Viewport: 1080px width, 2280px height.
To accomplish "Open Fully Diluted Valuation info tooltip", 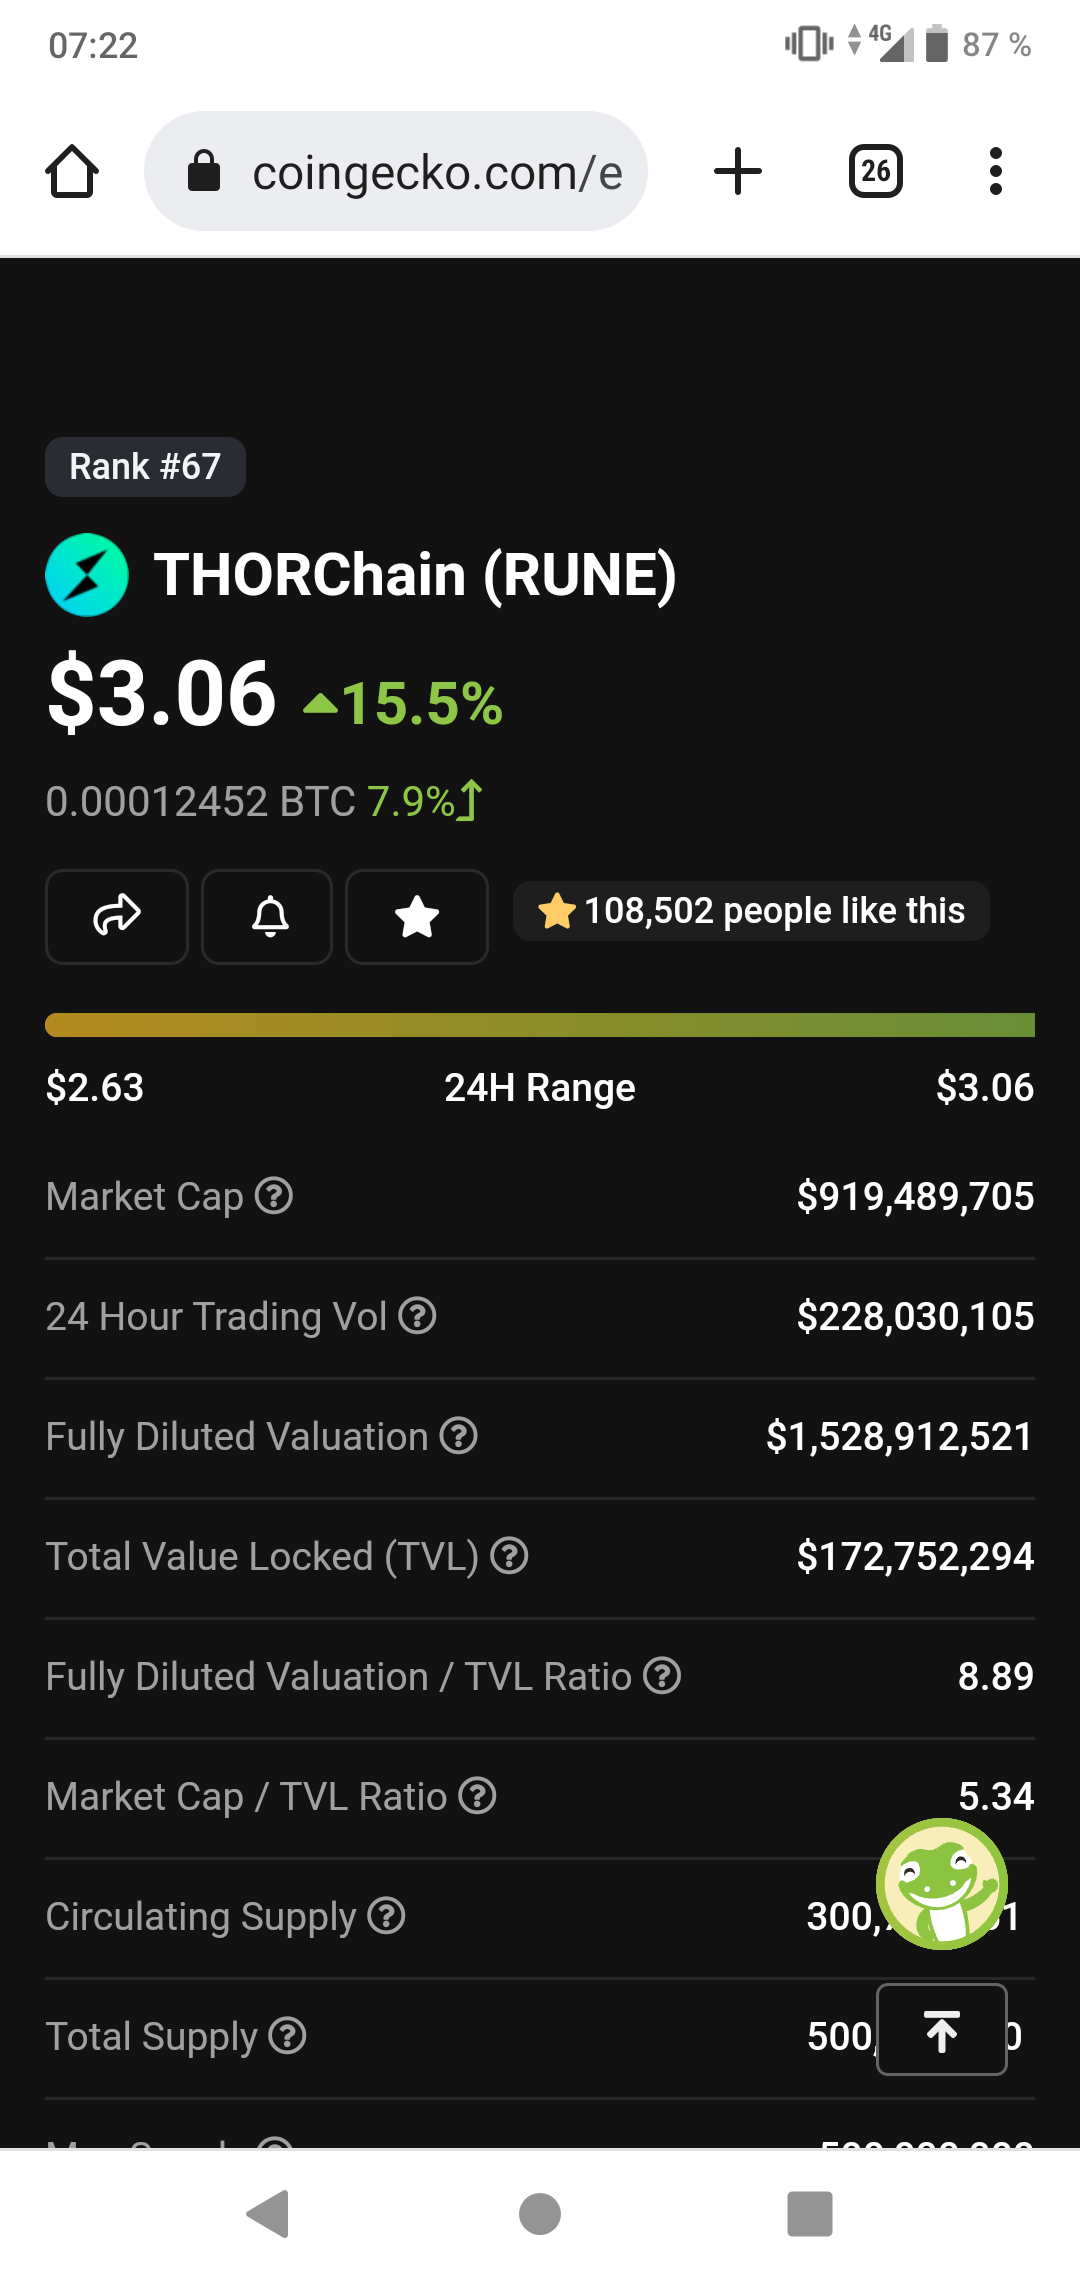I will [x=459, y=1436].
